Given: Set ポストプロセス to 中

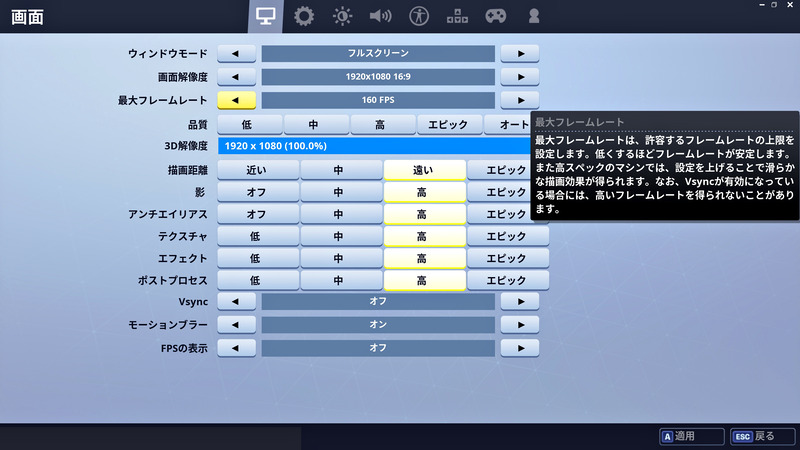Looking at the screenshot, I should click(341, 281).
